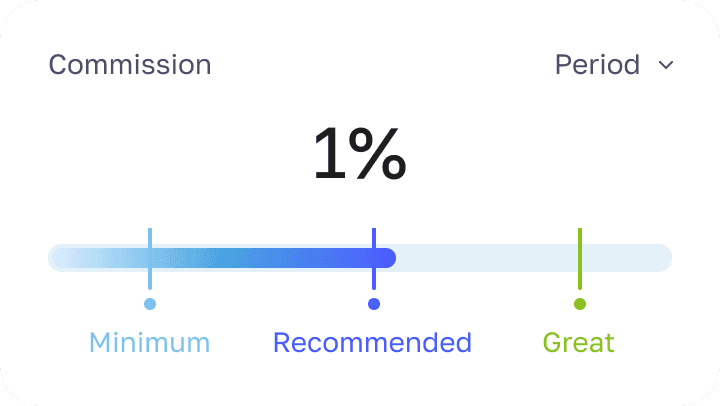Screen dimensions: 720x406
Task: Open the Period dropdown
Action: [x=614, y=64]
